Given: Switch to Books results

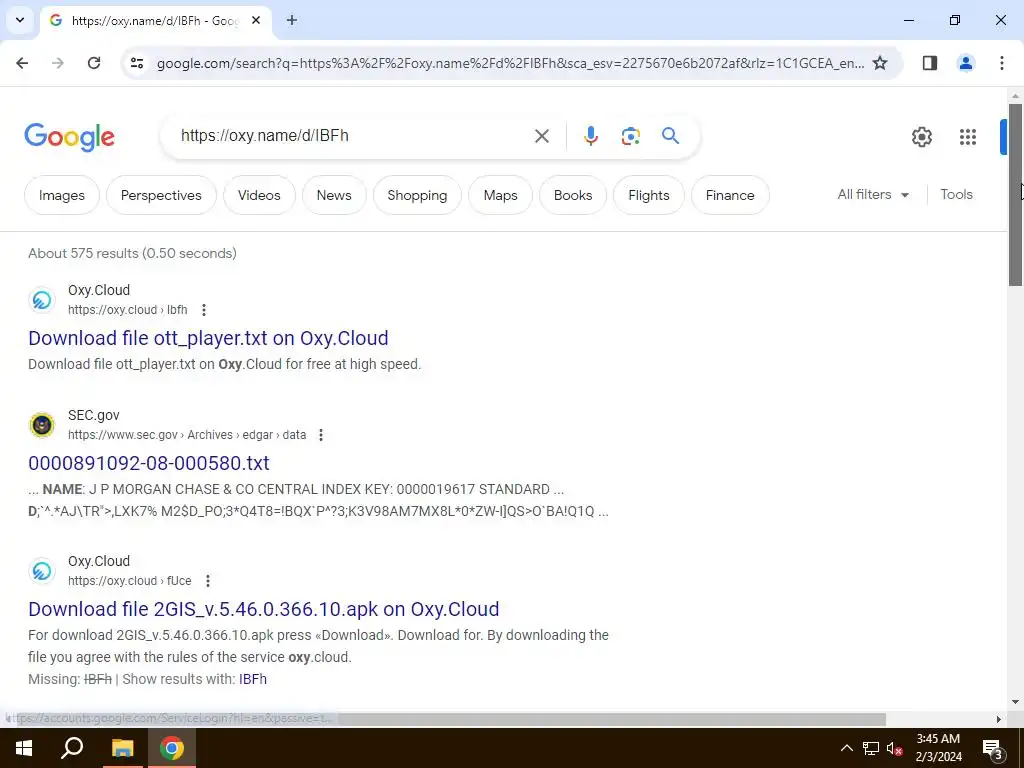Looking at the screenshot, I should pos(573,195).
